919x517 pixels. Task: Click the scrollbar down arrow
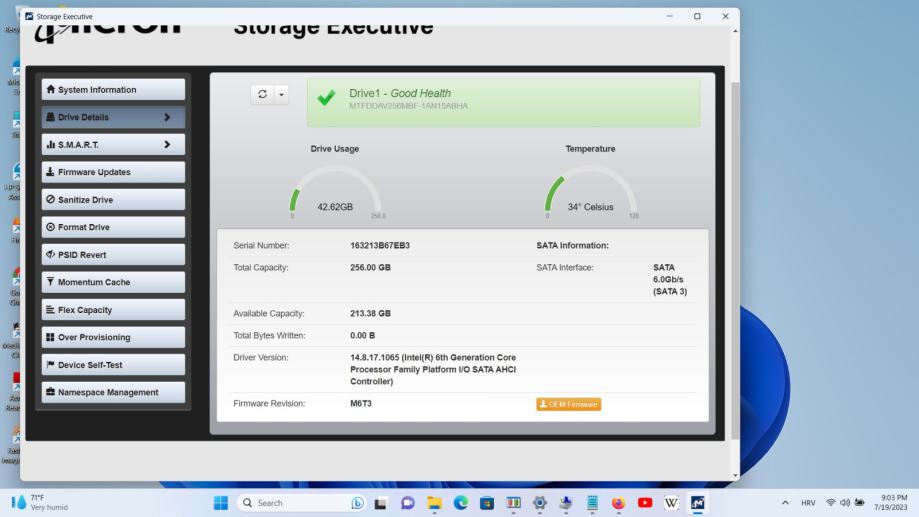tap(735, 475)
